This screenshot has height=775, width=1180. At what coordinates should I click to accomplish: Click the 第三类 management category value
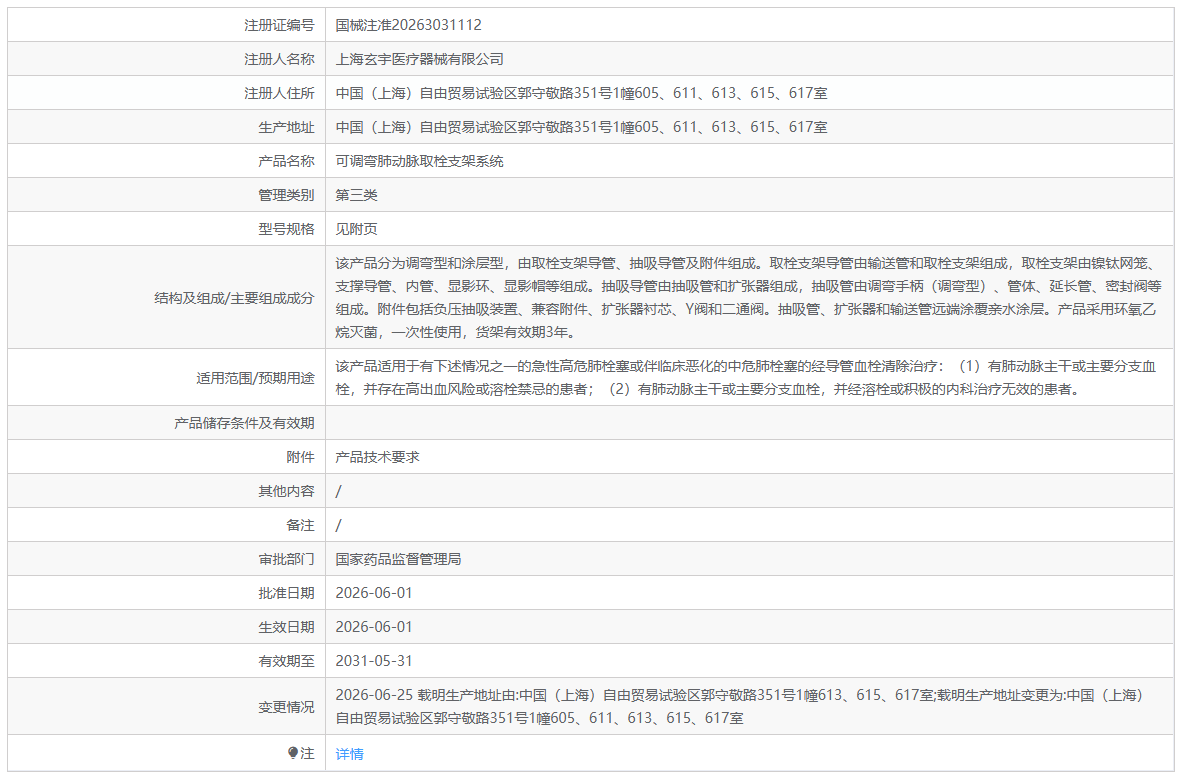pos(356,195)
